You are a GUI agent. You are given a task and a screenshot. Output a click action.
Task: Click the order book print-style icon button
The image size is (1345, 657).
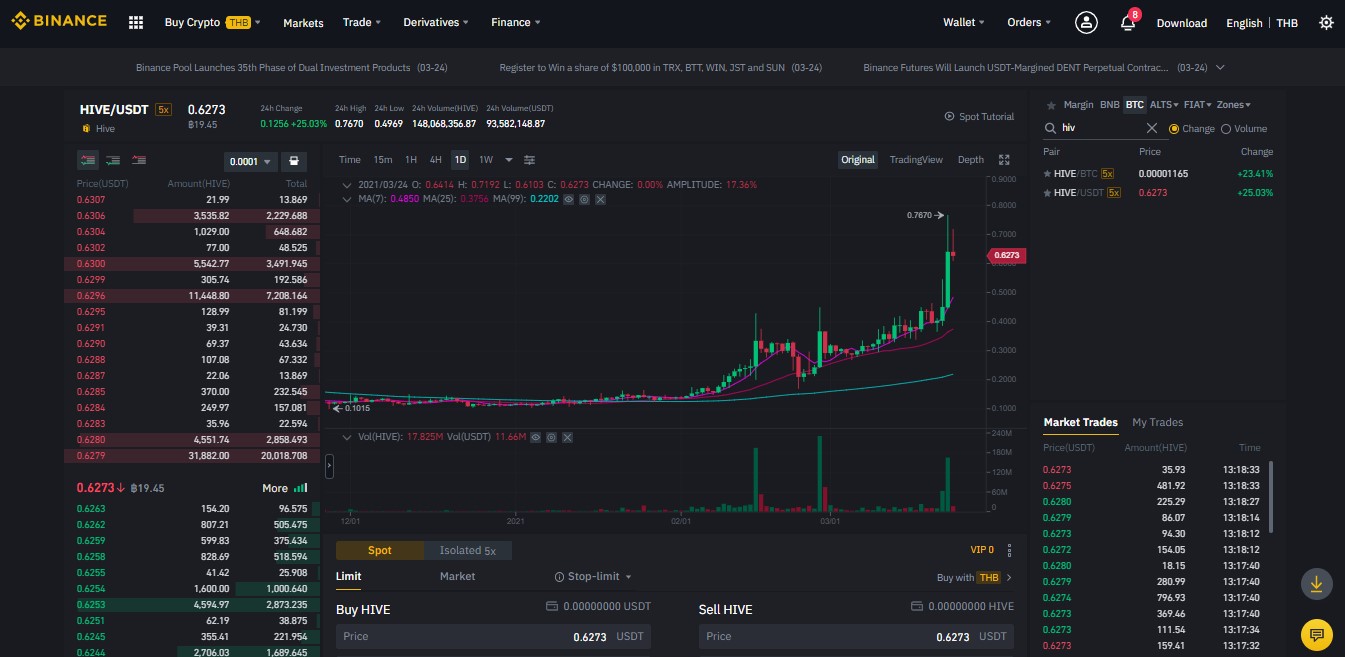293,161
